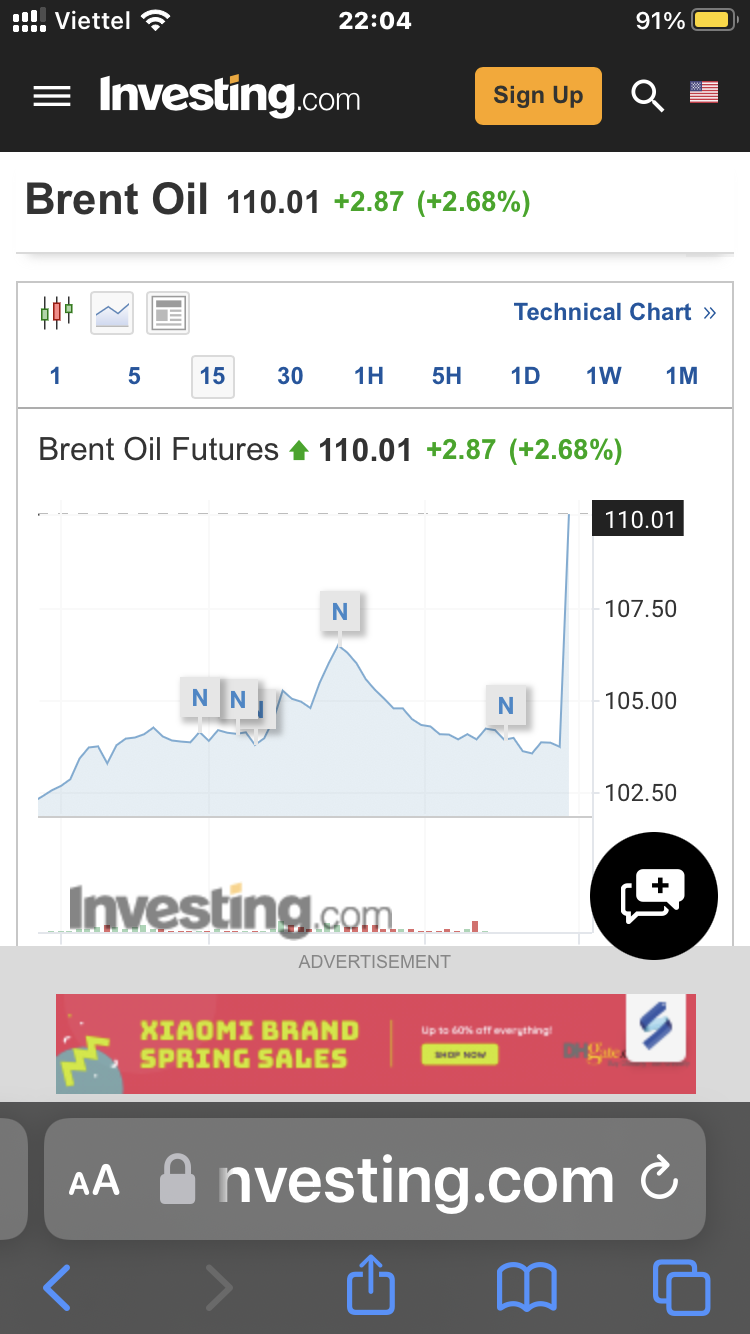Viewport: 750px width, 1334px height.
Task: Choose the 30 minute interval
Action: point(290,376)
